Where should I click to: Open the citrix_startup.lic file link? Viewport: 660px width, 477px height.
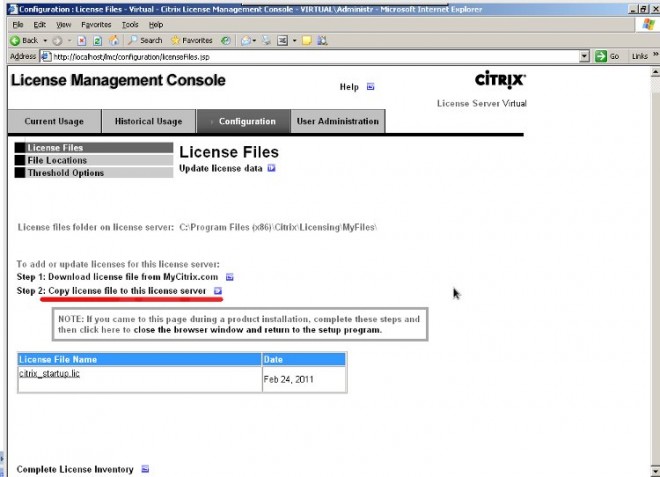click(49, 373)
